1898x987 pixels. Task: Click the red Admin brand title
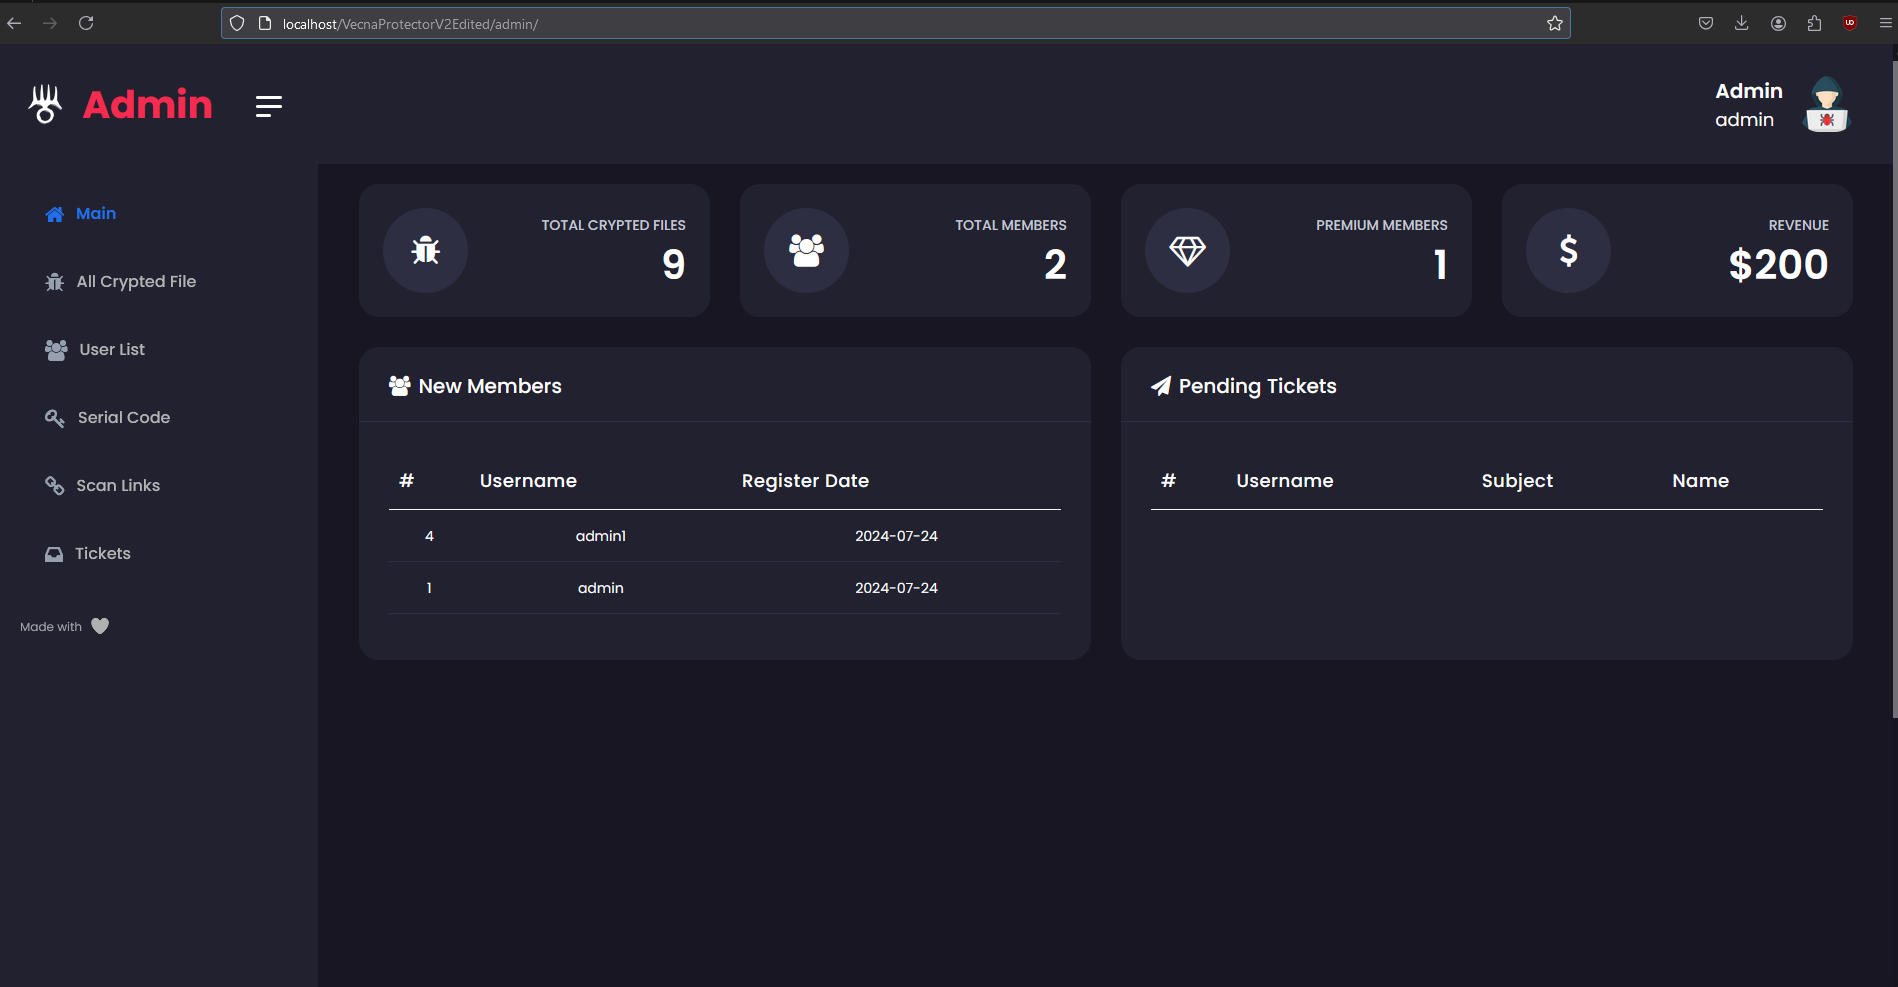pyautogui.click(x=148, y=104)
